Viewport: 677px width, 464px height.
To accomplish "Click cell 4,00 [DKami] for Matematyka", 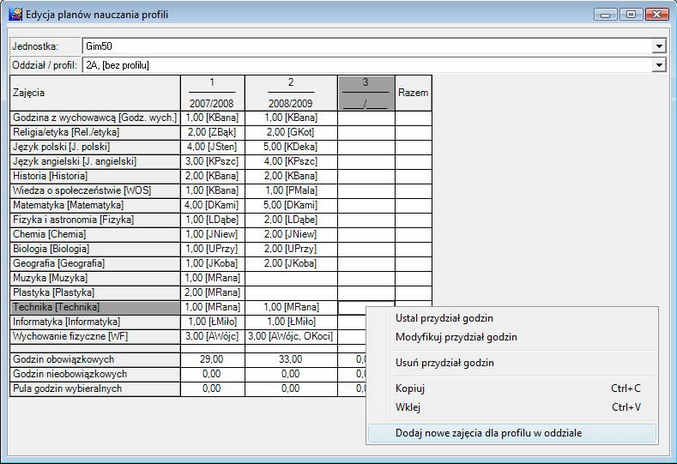I will click(212, 205).
